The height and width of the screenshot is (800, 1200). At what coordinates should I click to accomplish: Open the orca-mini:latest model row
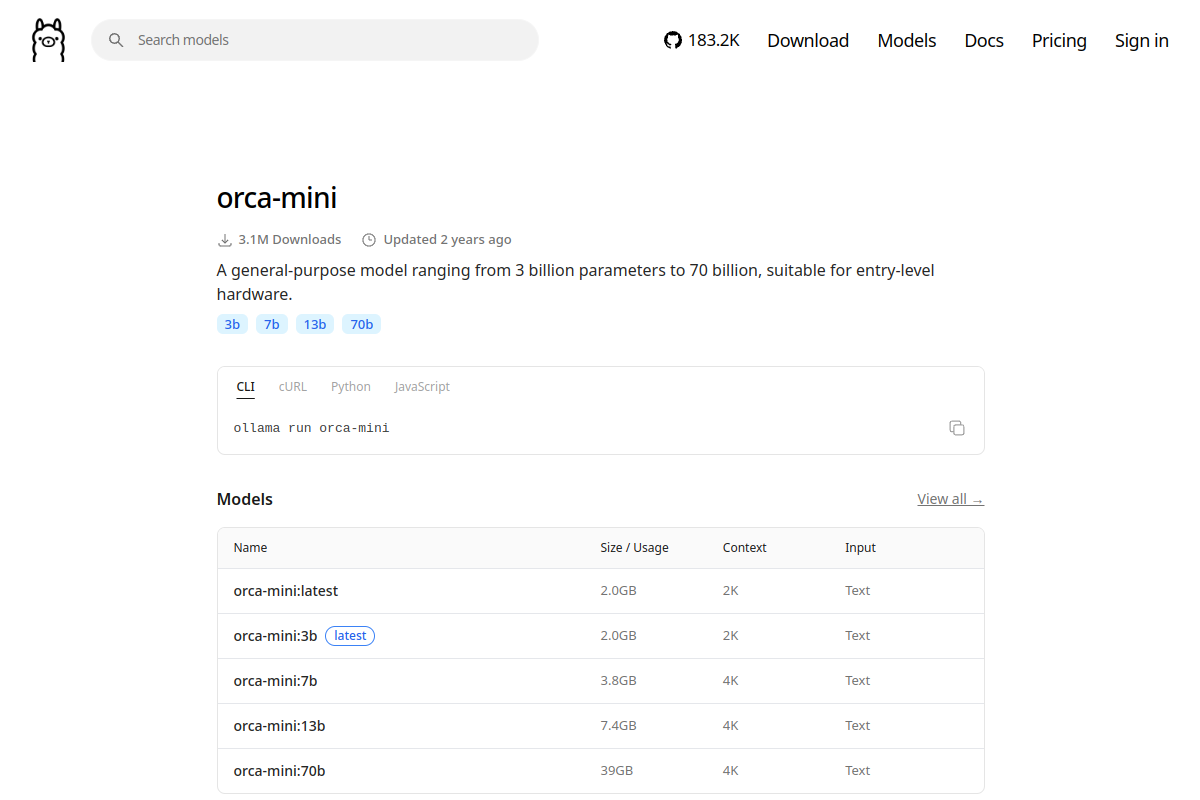[x=601, y=591]
